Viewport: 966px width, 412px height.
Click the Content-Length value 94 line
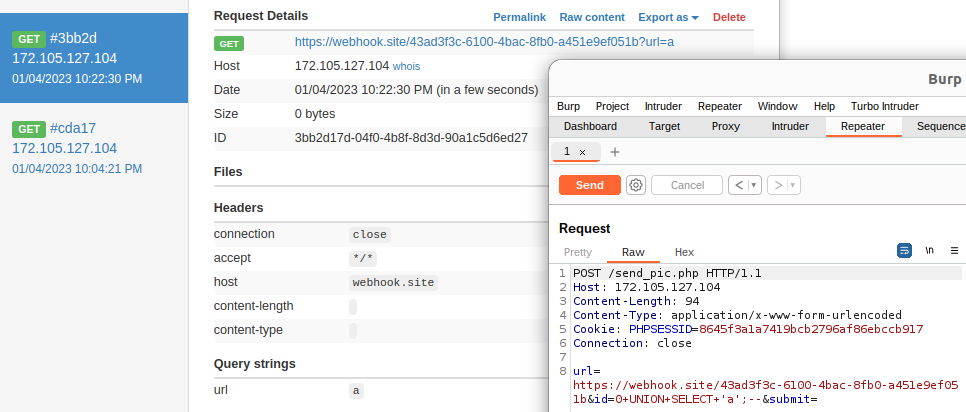(636, 301)
